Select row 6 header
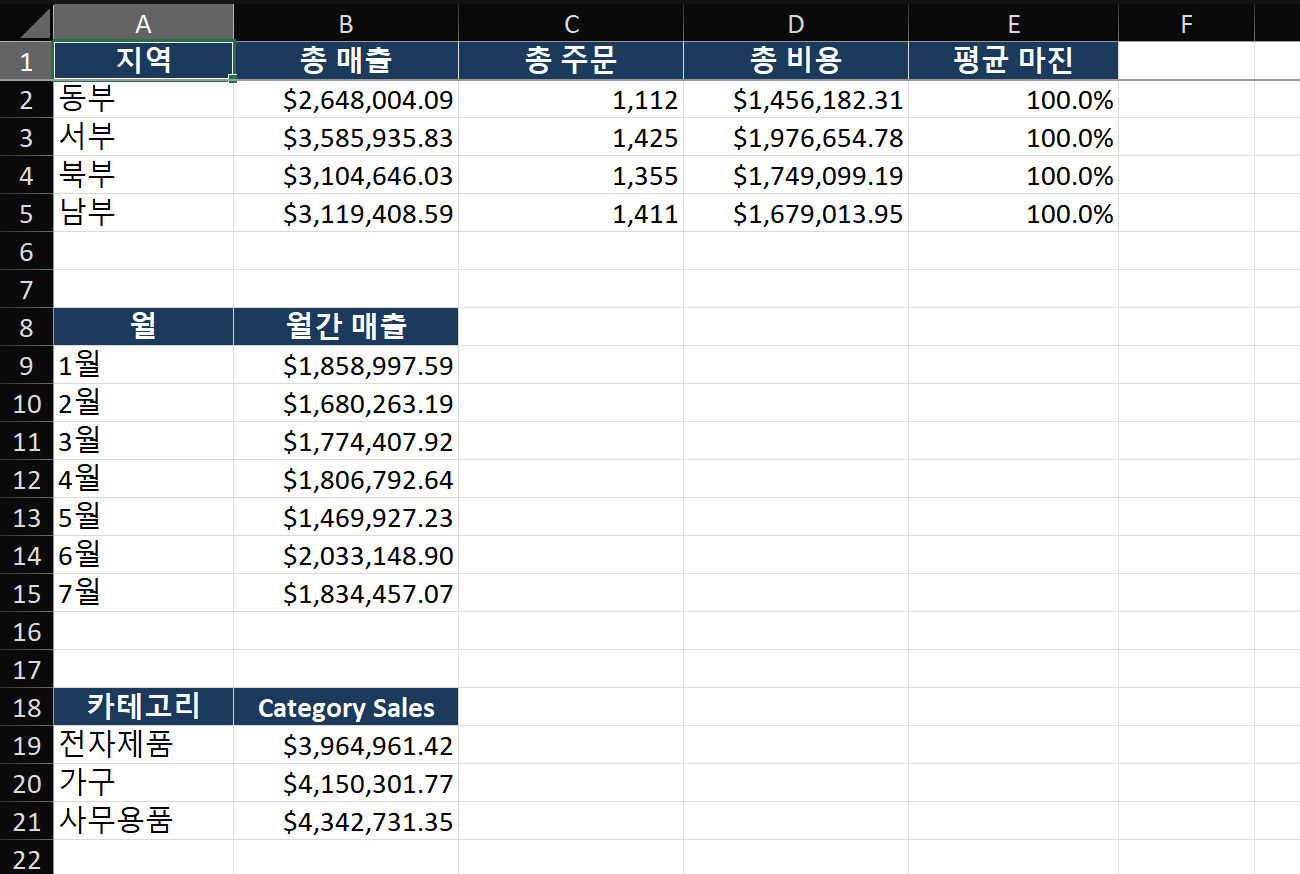The image size is (1300, 874). pos(27,251)
